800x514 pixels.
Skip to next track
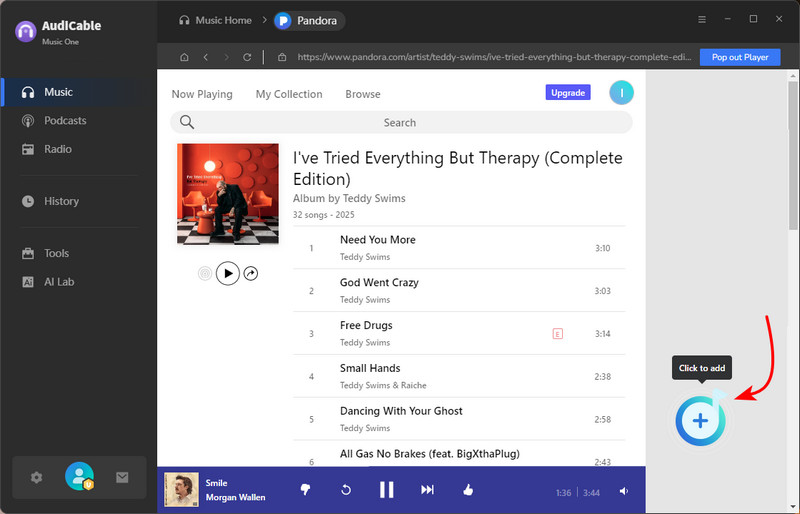pyautogui.click(x=428, y=490)
